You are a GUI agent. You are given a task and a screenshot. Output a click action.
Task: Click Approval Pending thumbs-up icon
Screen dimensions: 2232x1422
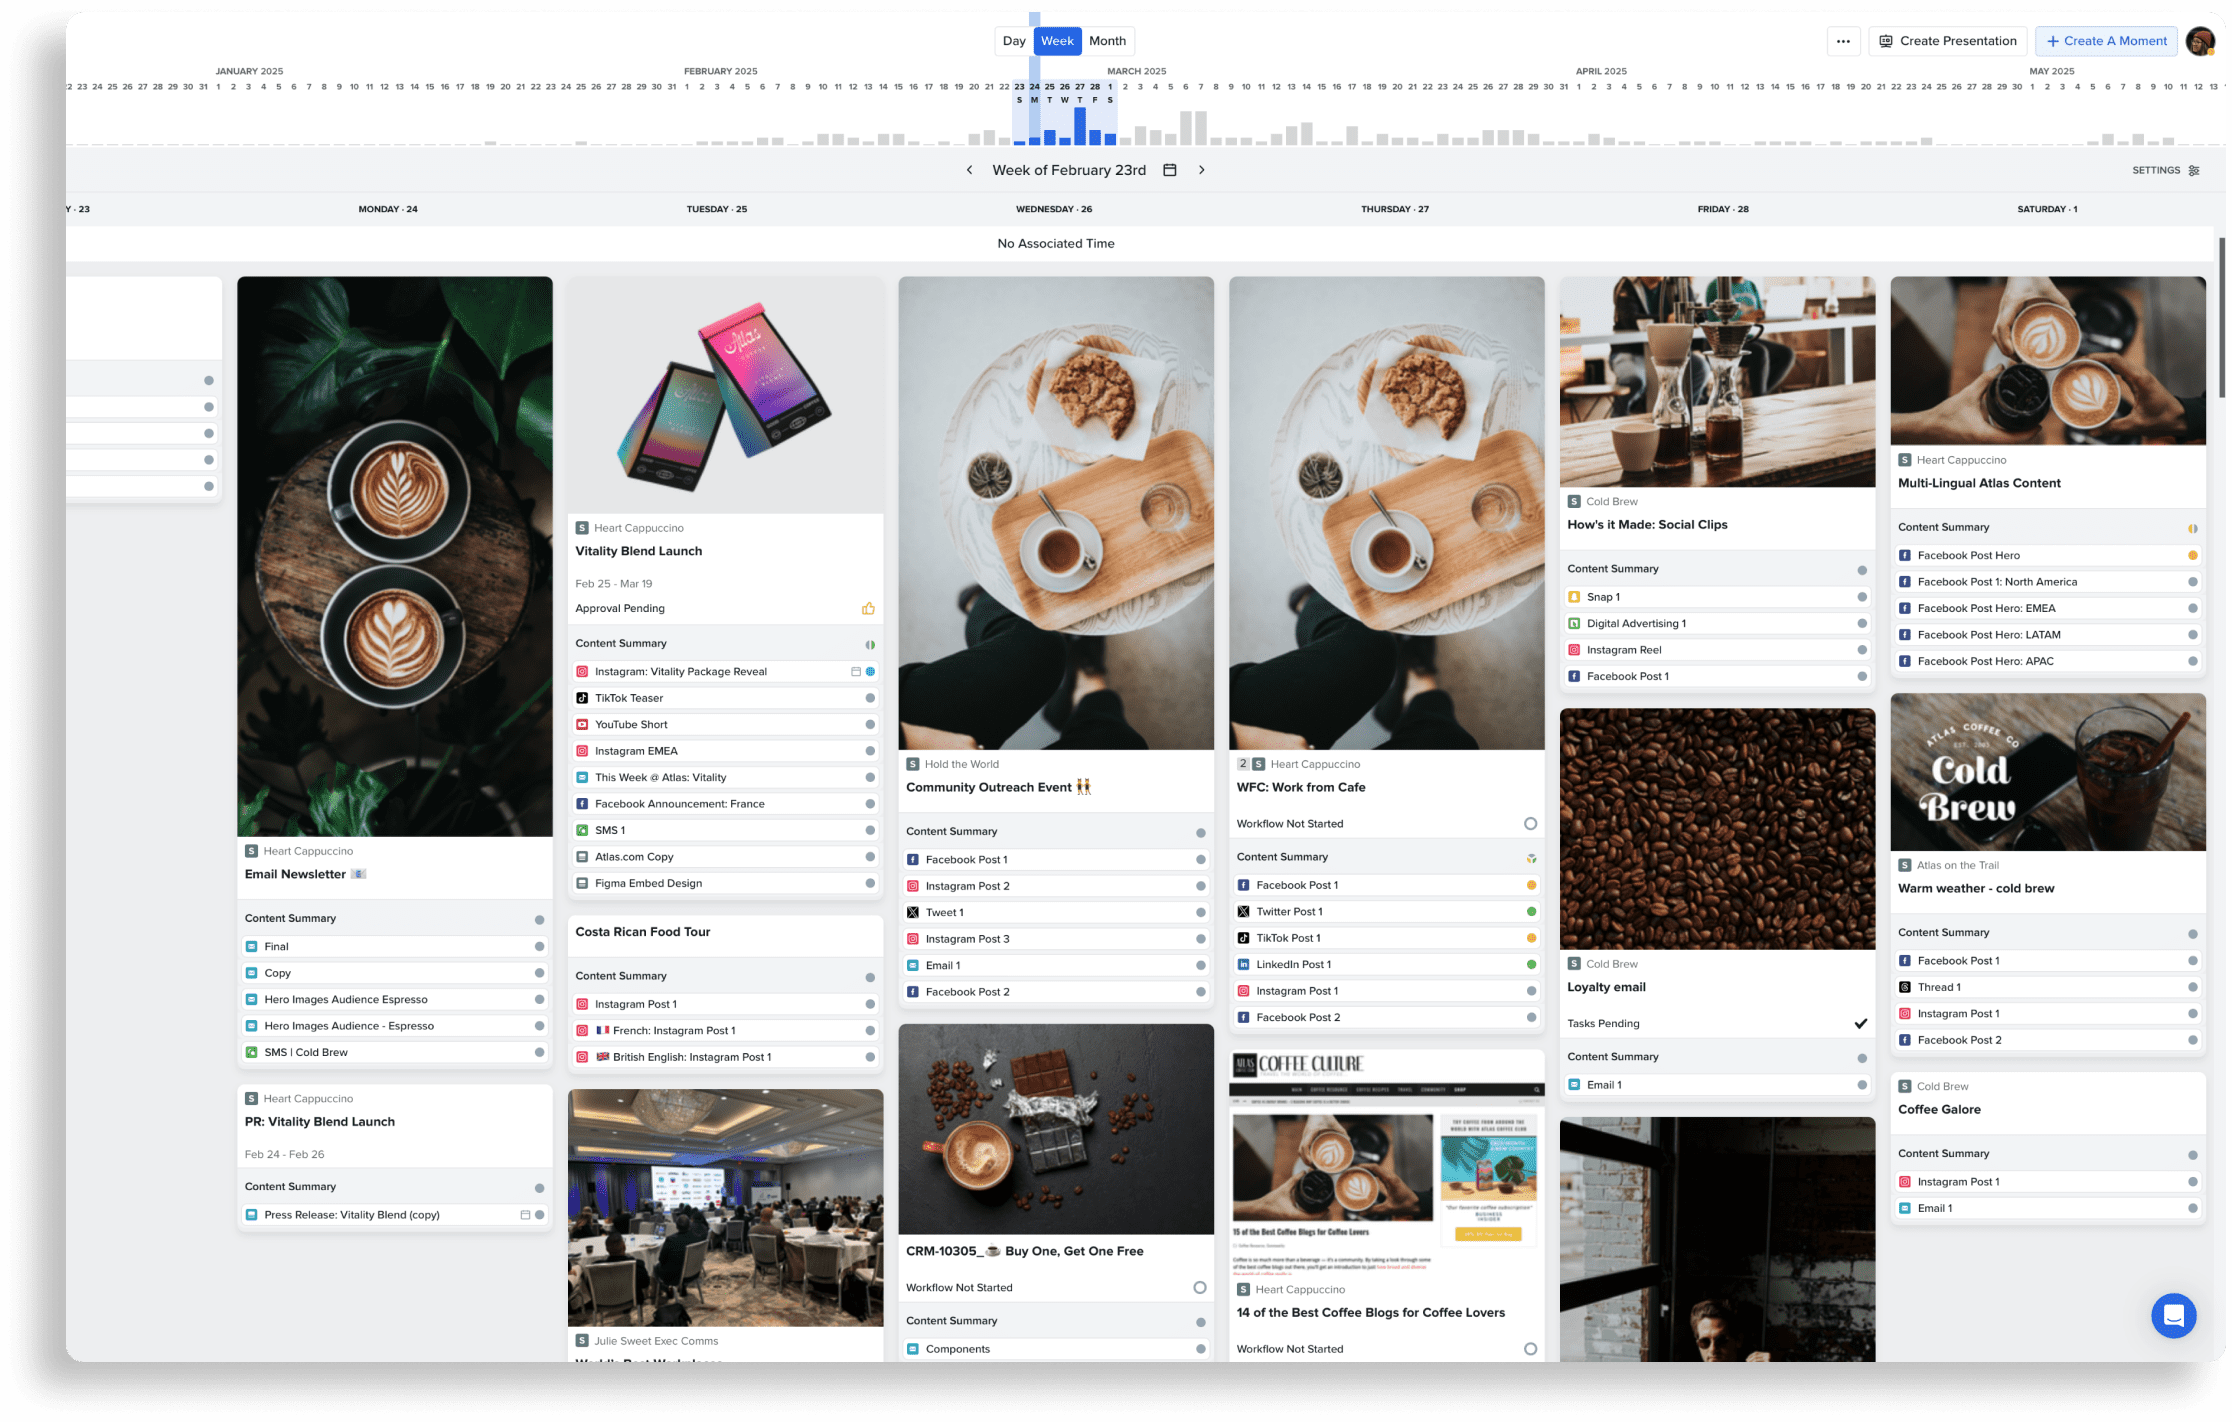pyautogui.click(x=868, y=608)
